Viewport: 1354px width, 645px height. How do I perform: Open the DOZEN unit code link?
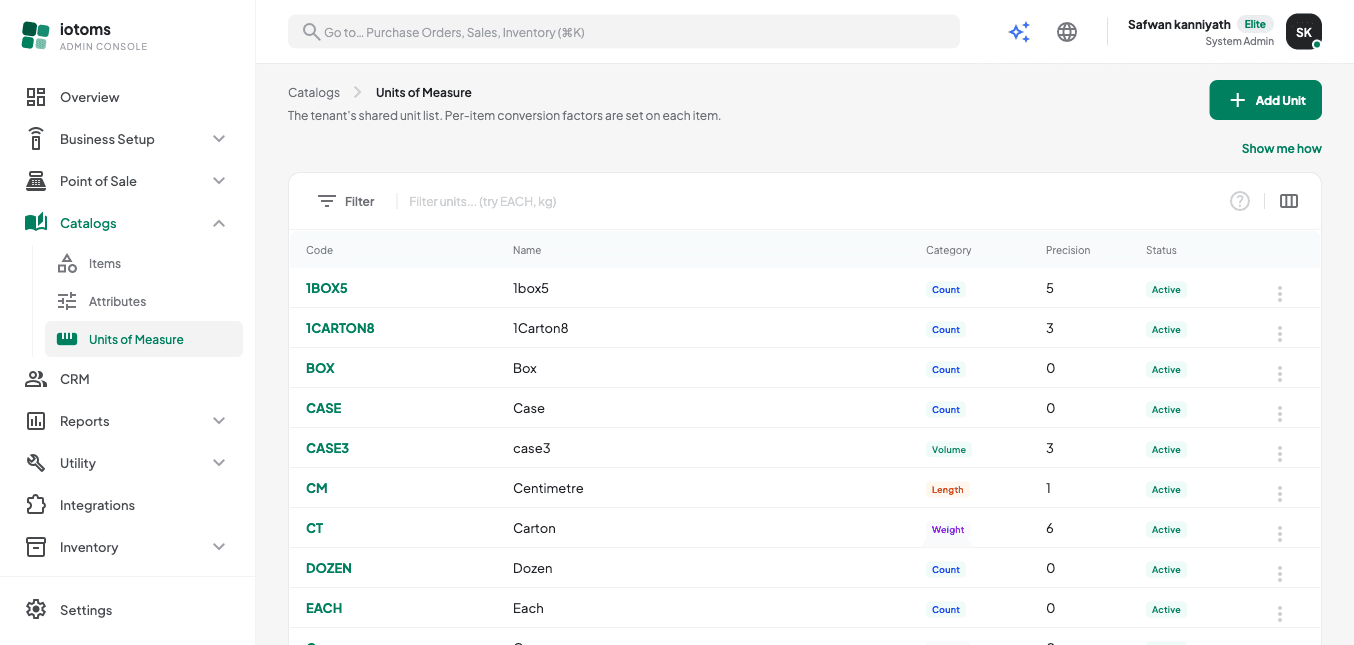pyautogui.click(x=329, y=568)
